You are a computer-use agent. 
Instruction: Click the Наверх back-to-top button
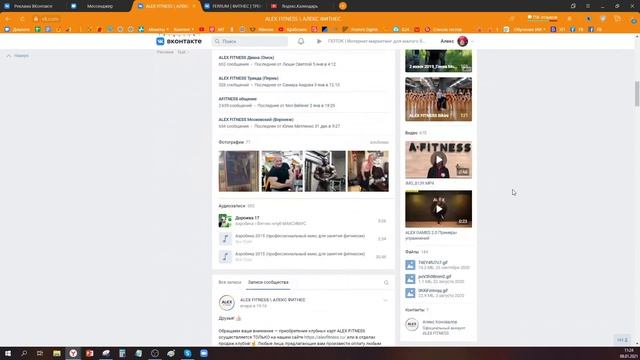point(18,56)
